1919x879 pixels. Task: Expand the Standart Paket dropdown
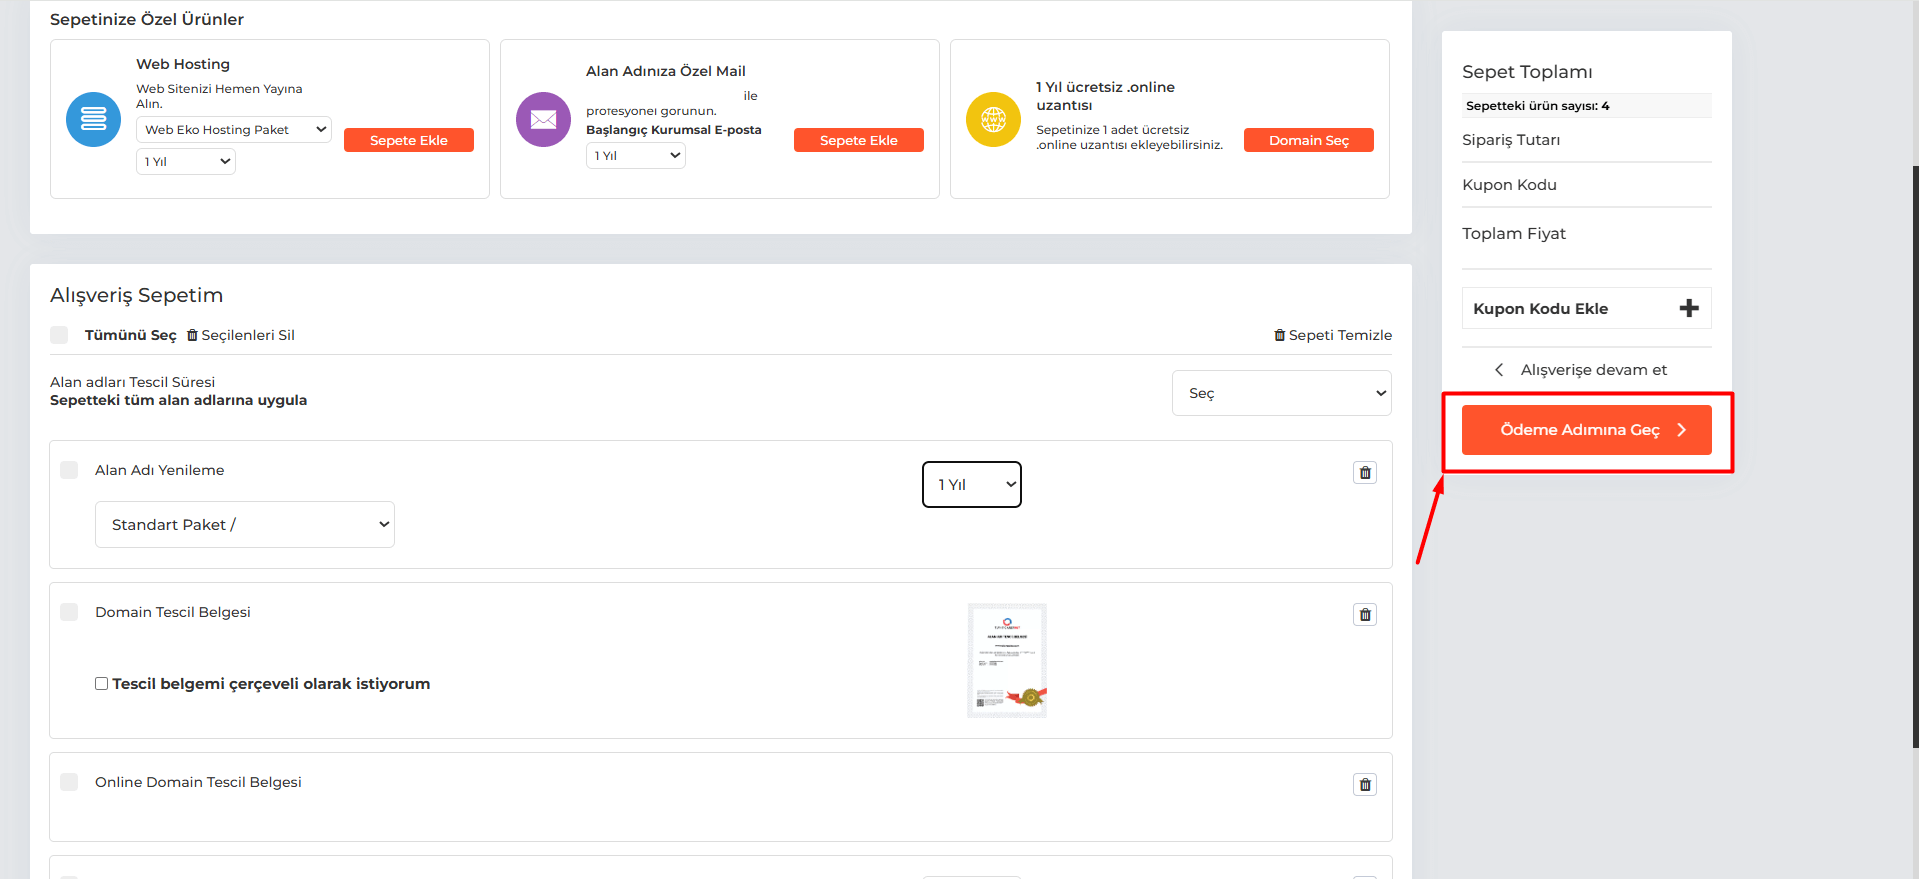coord(245,525)
